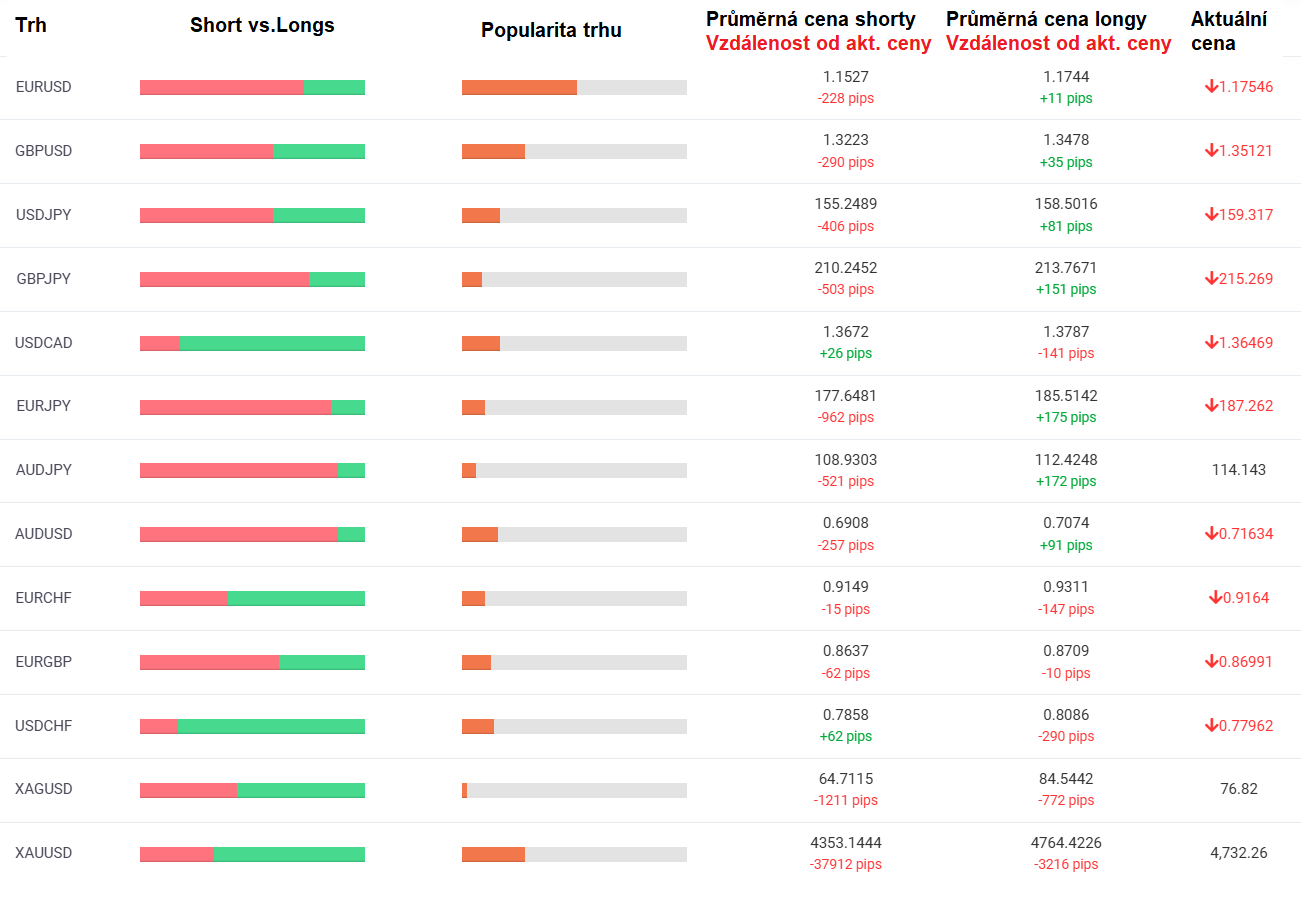1301x897 pixels.
Task: Click the USDCAD green longs bar
Action: click(272, 343)
